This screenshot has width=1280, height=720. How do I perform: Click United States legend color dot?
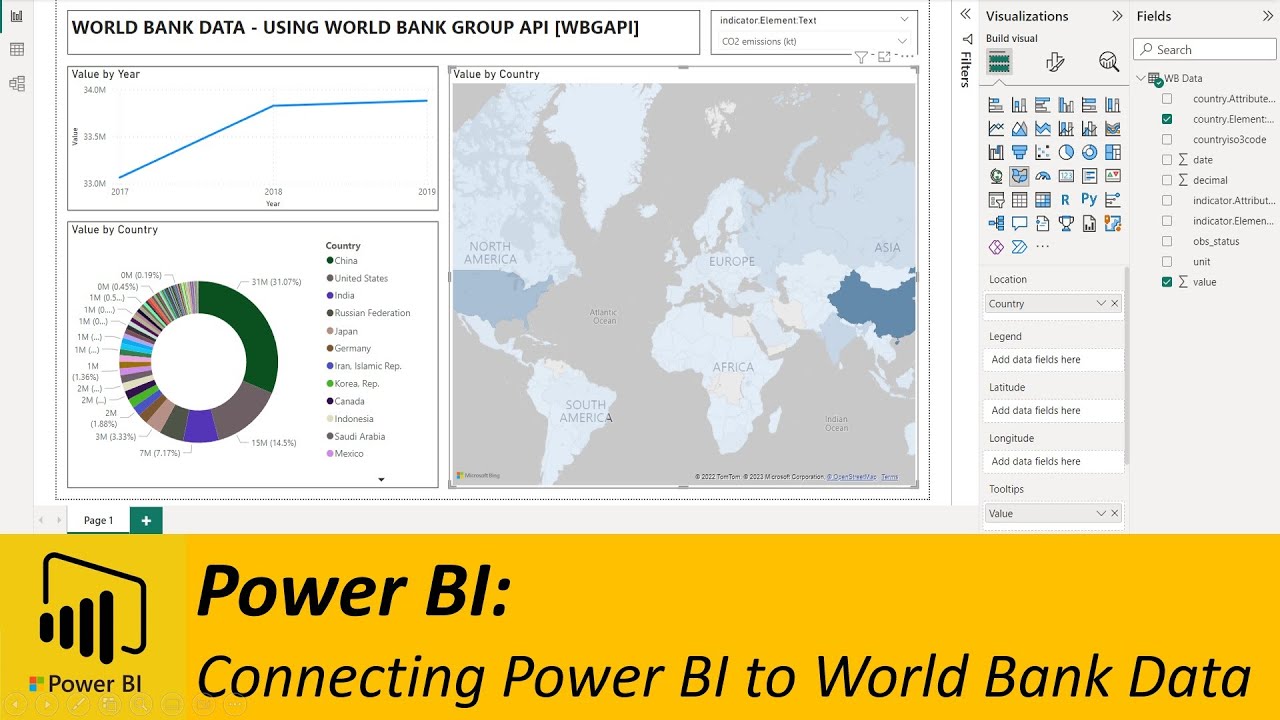pos(330,279)
